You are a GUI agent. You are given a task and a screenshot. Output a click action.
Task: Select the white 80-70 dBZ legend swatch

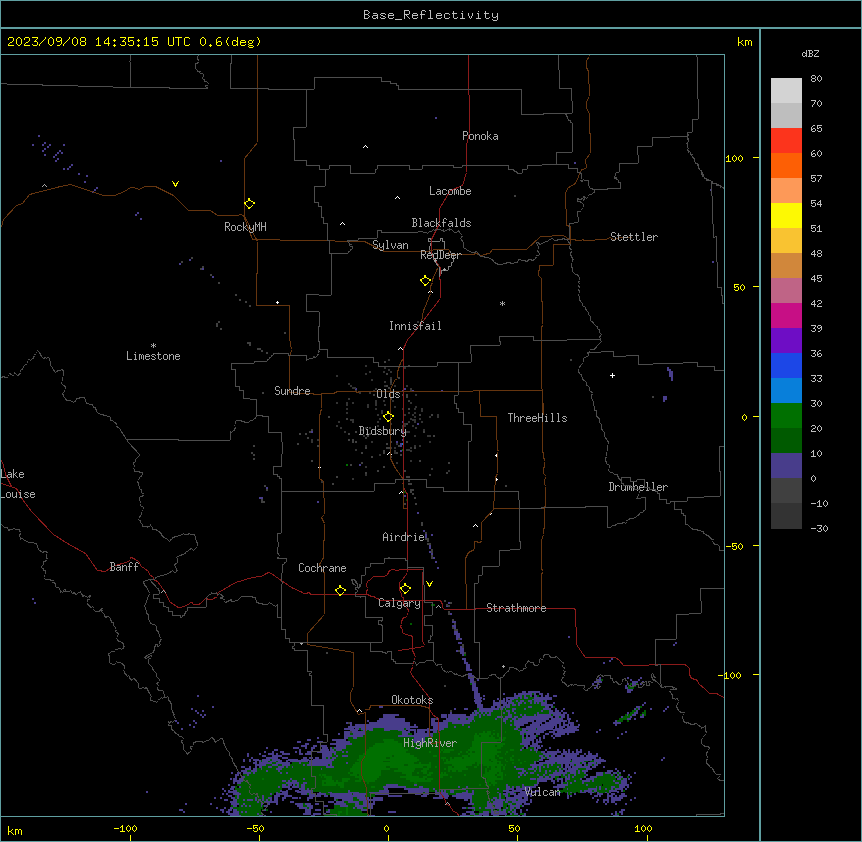(x=786, y=91)
